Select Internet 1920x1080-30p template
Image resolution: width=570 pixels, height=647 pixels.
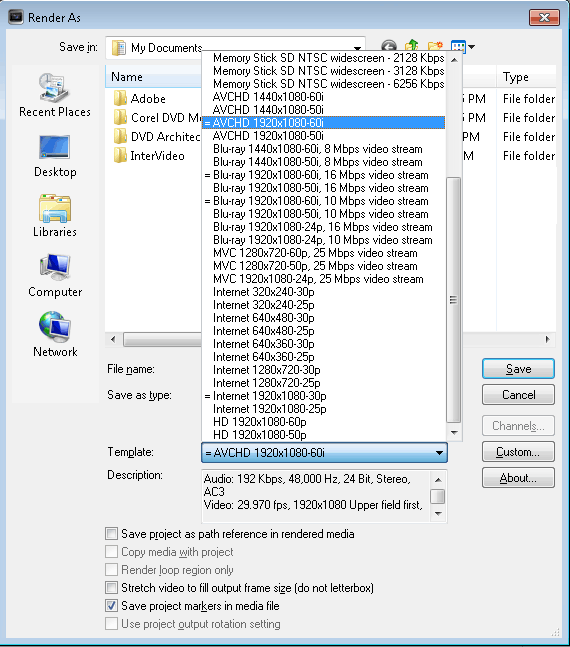324,396
